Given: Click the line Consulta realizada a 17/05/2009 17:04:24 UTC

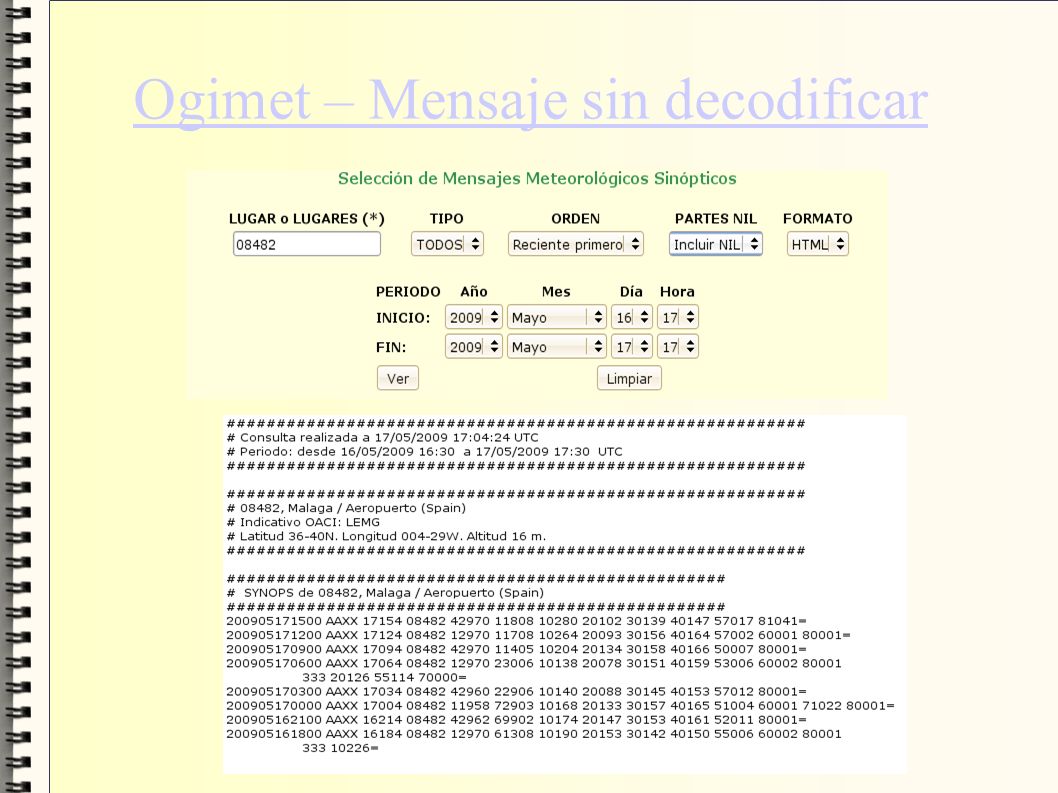Looking at the screenshot, I should [x=383, y=437].
